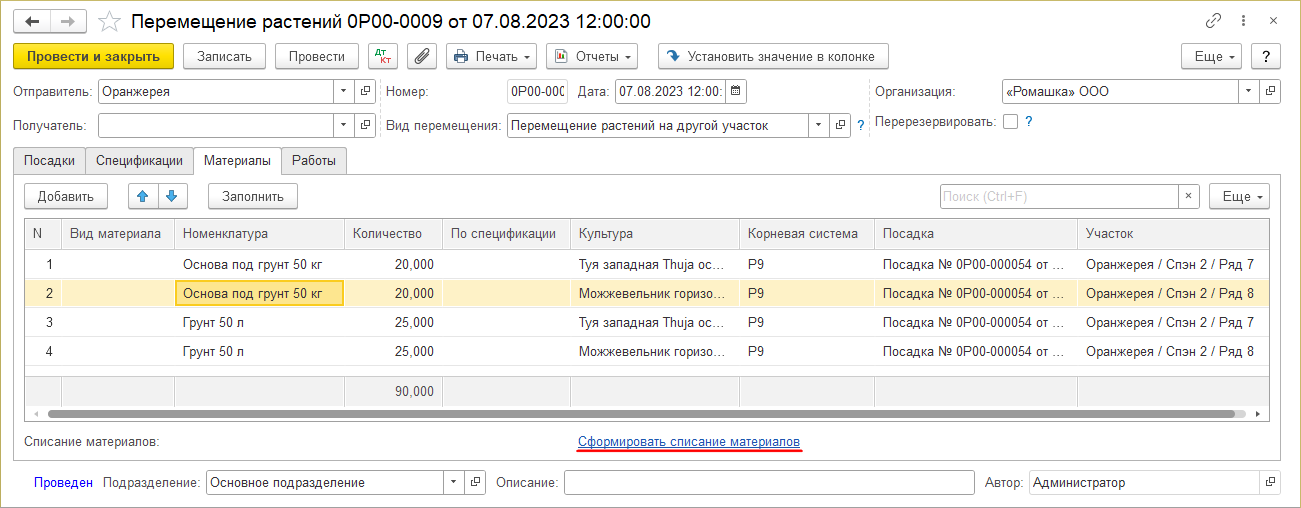Add document to favorites with star icon
This screenshot has height=508, width=1301.
(111, 21)
